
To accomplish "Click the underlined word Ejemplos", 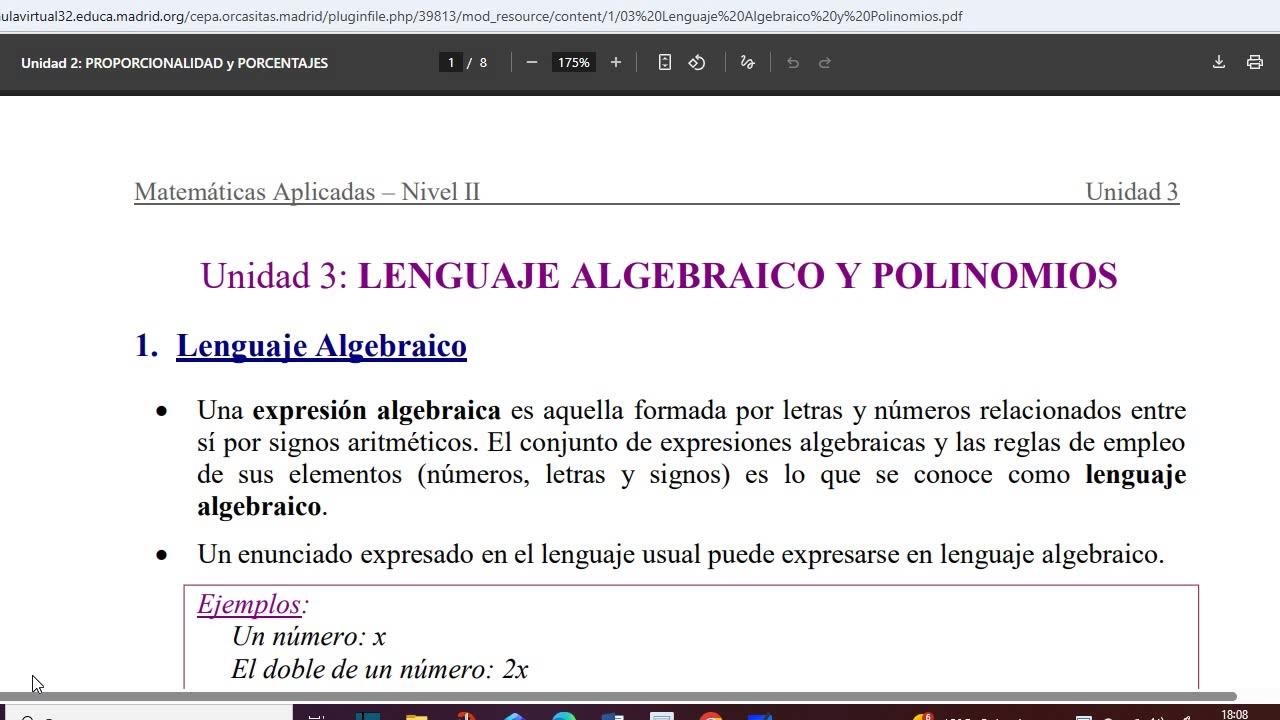I will [249, 604].
